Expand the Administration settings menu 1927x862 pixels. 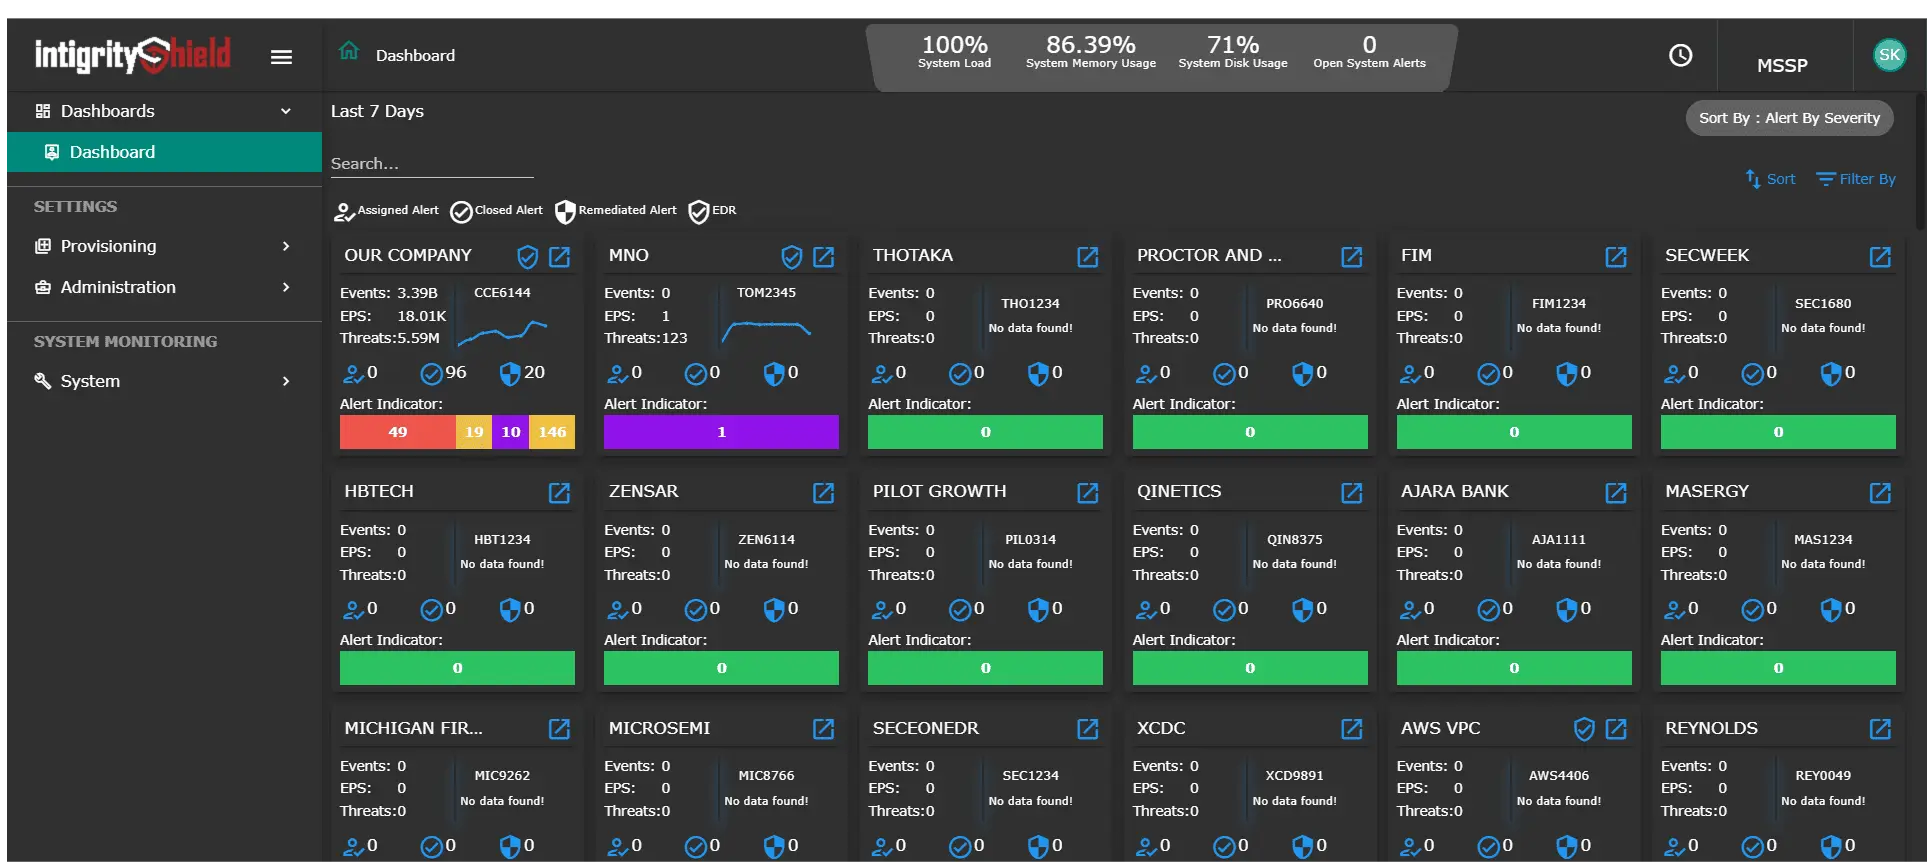point(164,287)
